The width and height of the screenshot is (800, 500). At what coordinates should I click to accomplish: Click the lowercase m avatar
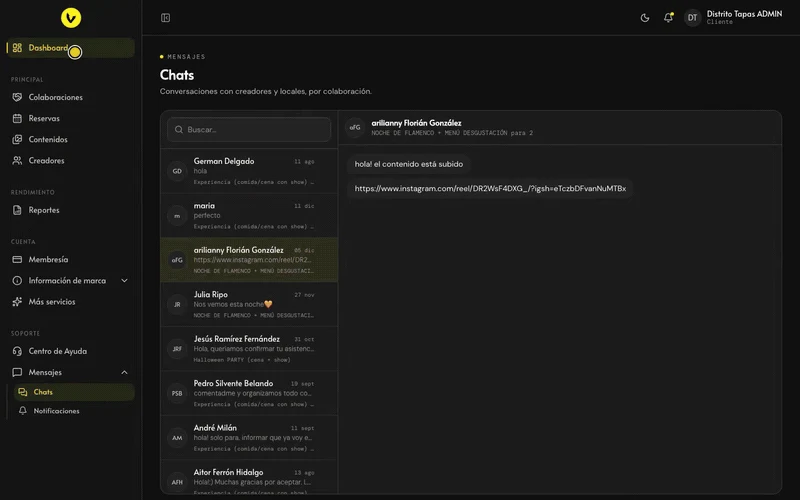177,216
